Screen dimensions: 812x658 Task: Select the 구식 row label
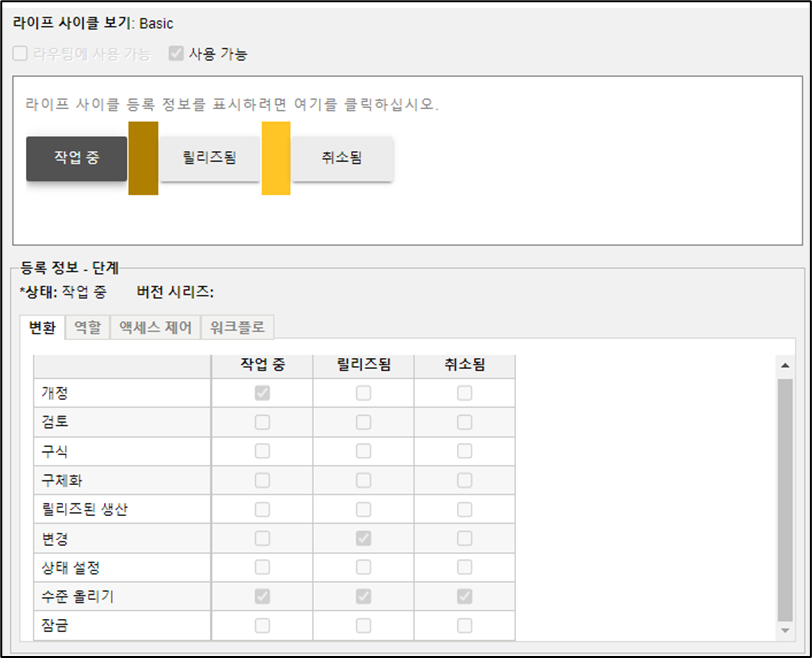(x=55, y=451)
